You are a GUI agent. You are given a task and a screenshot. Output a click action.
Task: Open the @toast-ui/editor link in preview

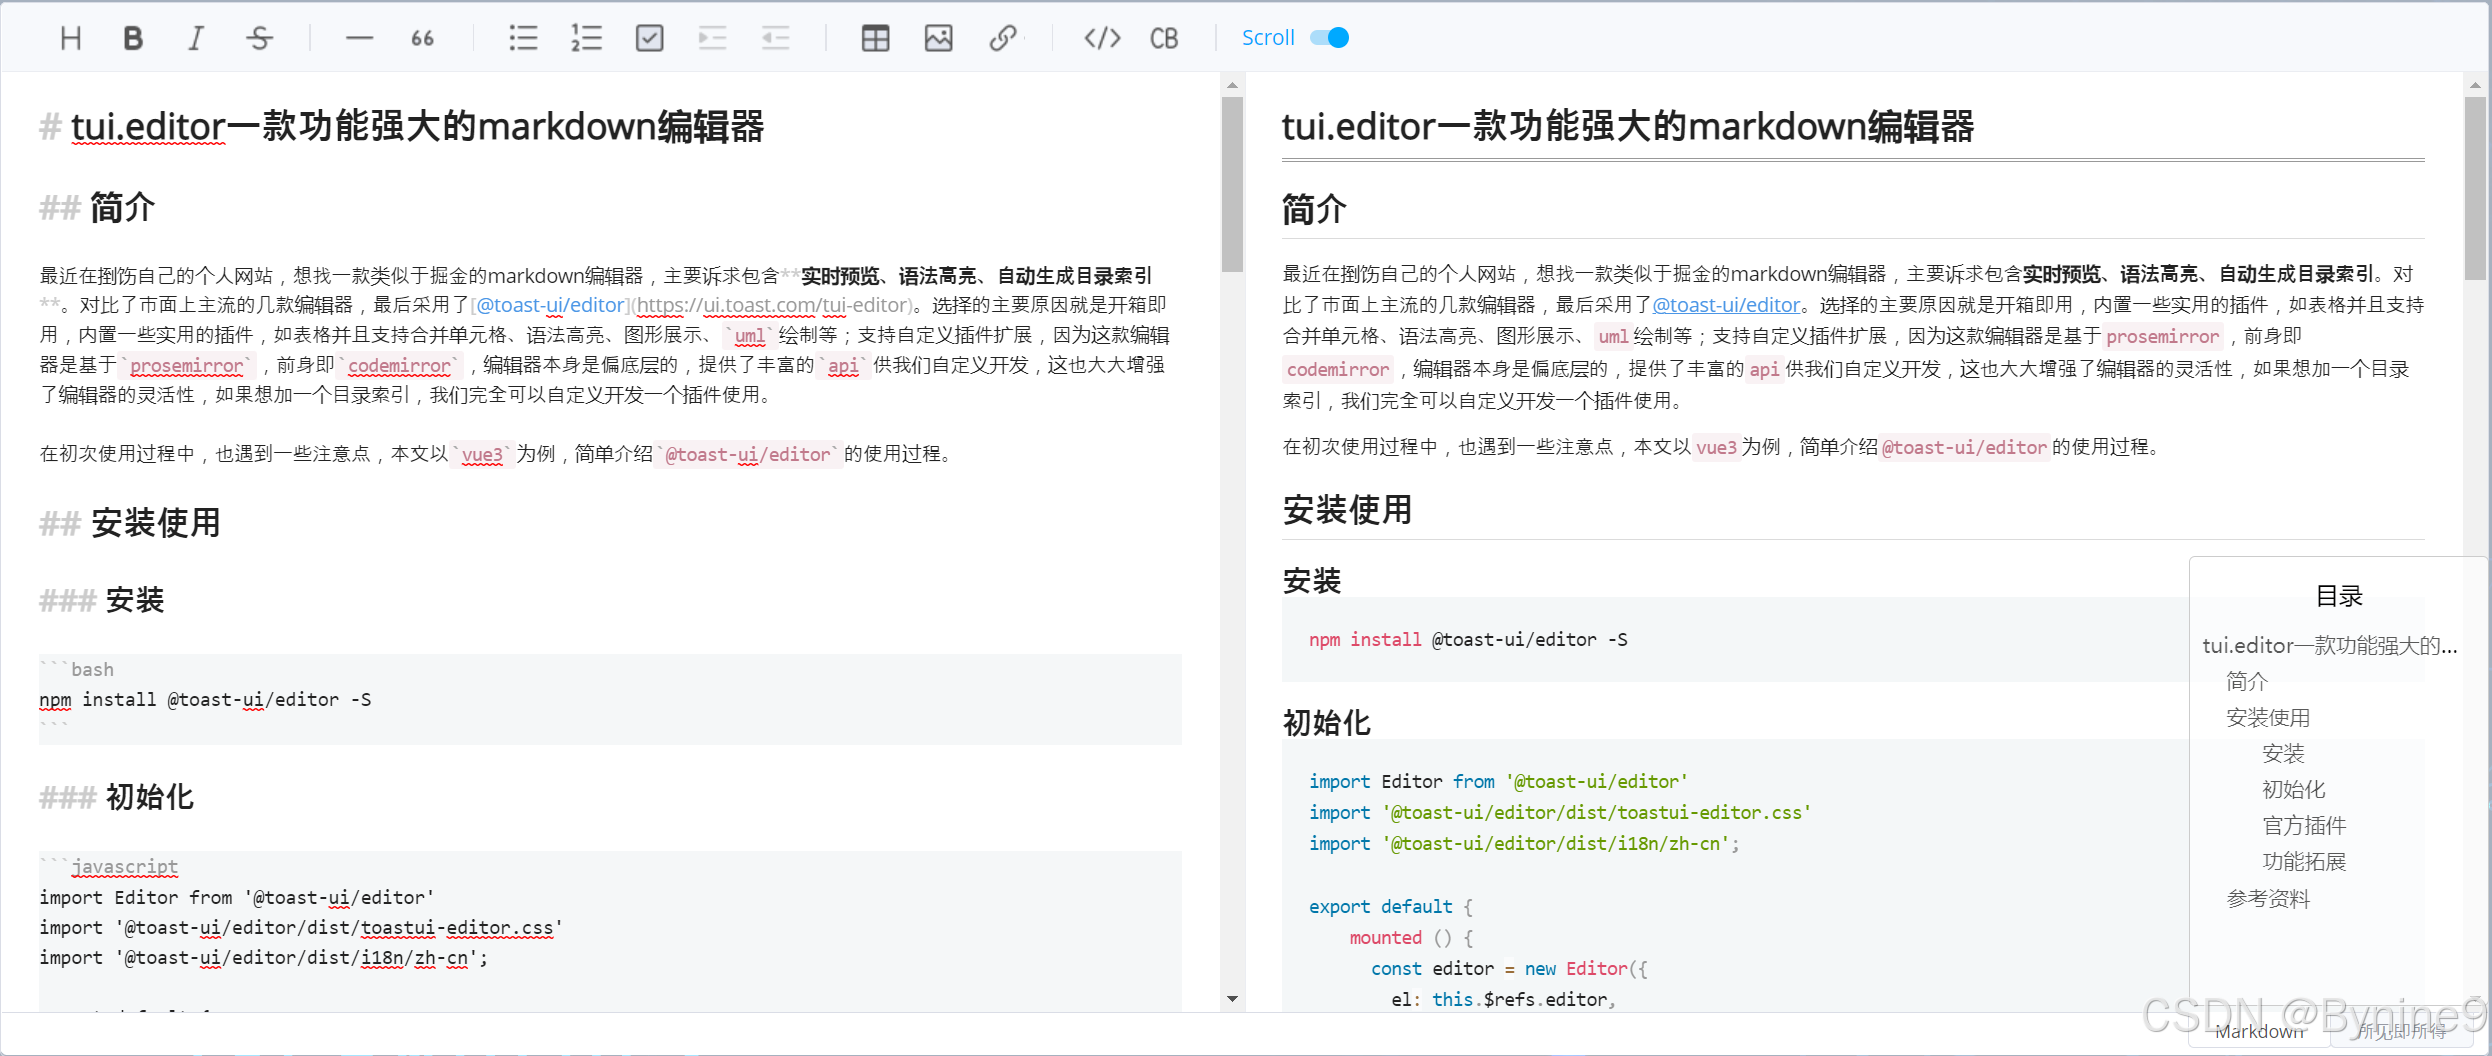point(1725,305)
